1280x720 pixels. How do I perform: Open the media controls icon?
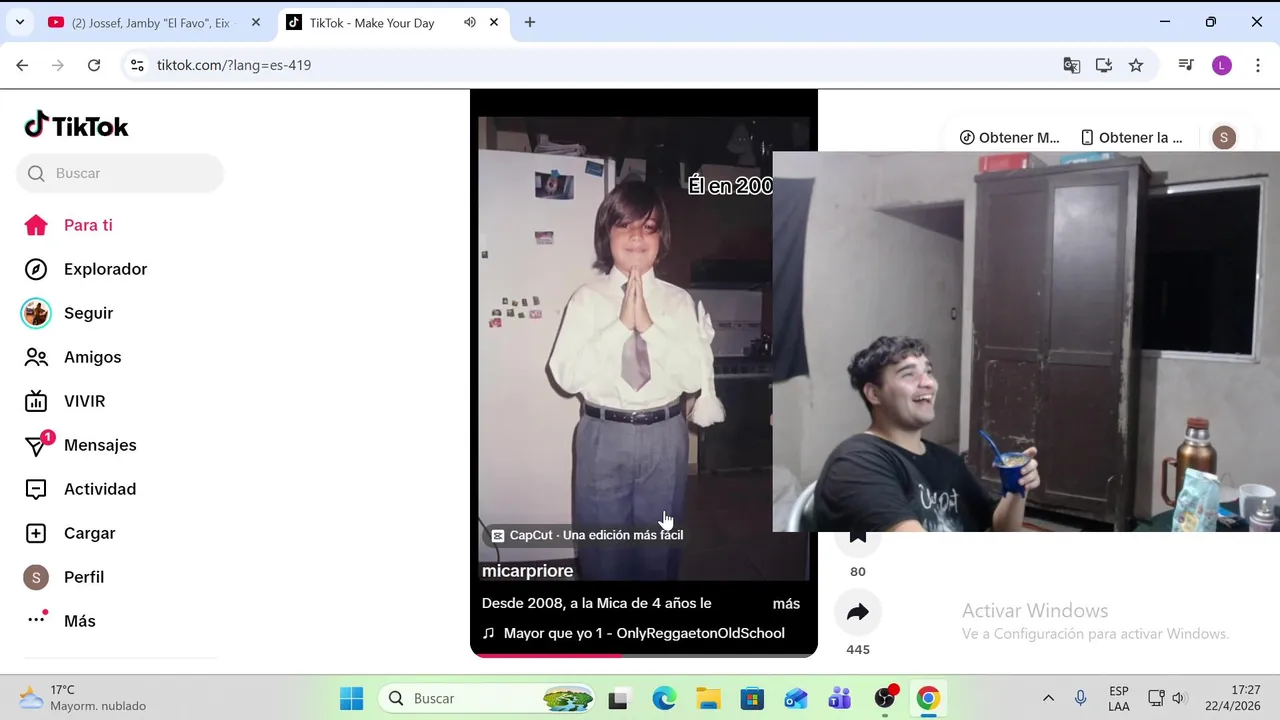[x=1186, y=65]
